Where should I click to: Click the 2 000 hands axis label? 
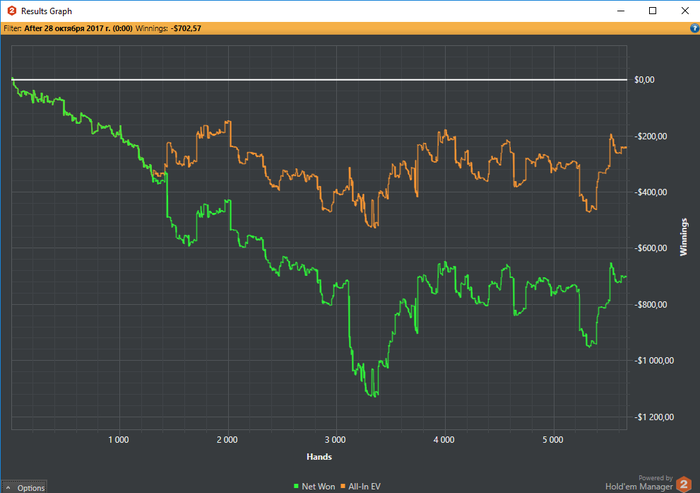point(227,440)
